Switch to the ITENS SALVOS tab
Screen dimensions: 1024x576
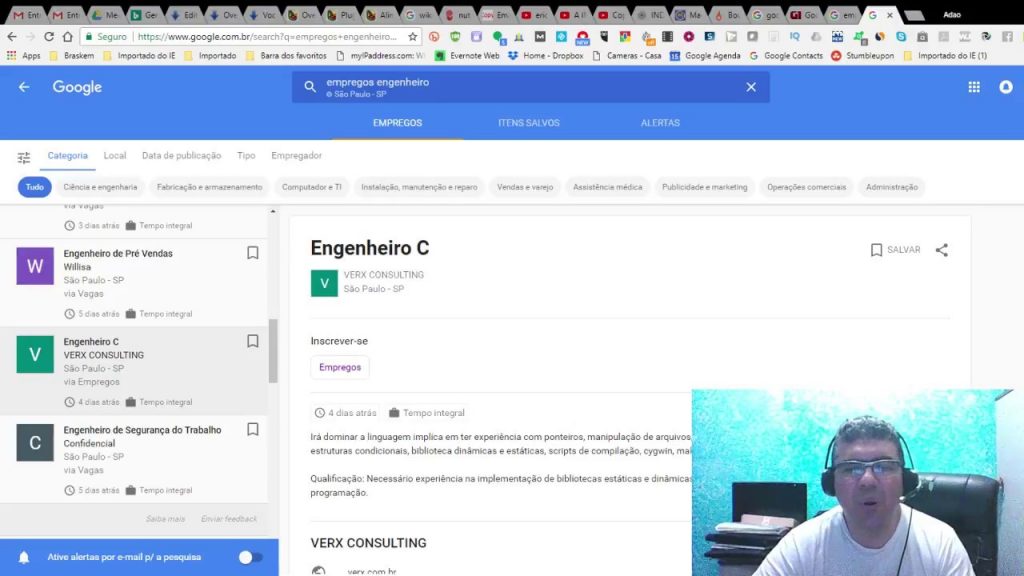(x=529, y=123)
